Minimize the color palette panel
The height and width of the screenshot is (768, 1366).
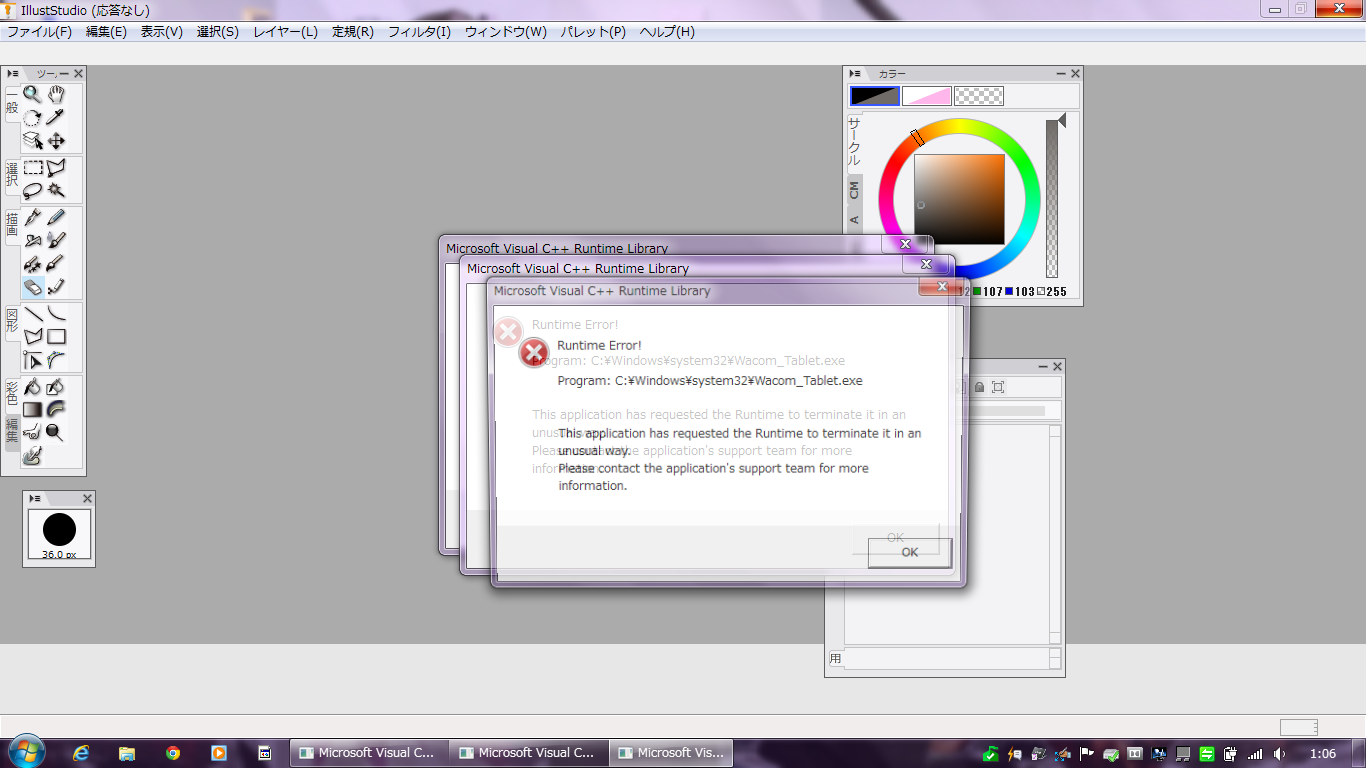click(x=1061, y=74)
